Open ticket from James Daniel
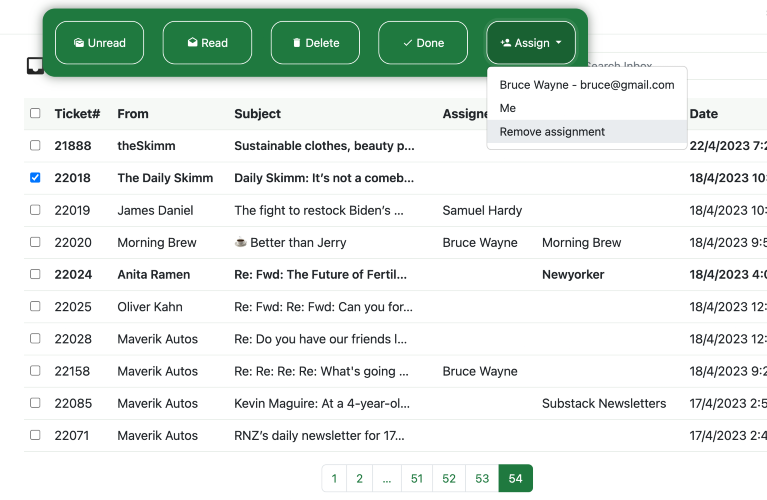The image size is (767, 500). coord(155,210)
